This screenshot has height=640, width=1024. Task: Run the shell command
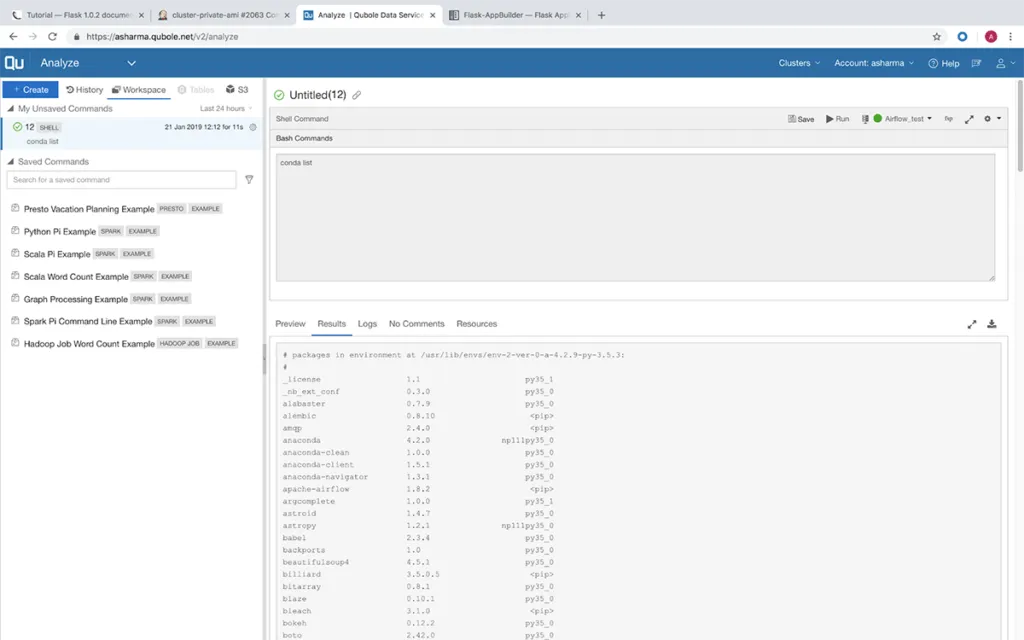837,119
